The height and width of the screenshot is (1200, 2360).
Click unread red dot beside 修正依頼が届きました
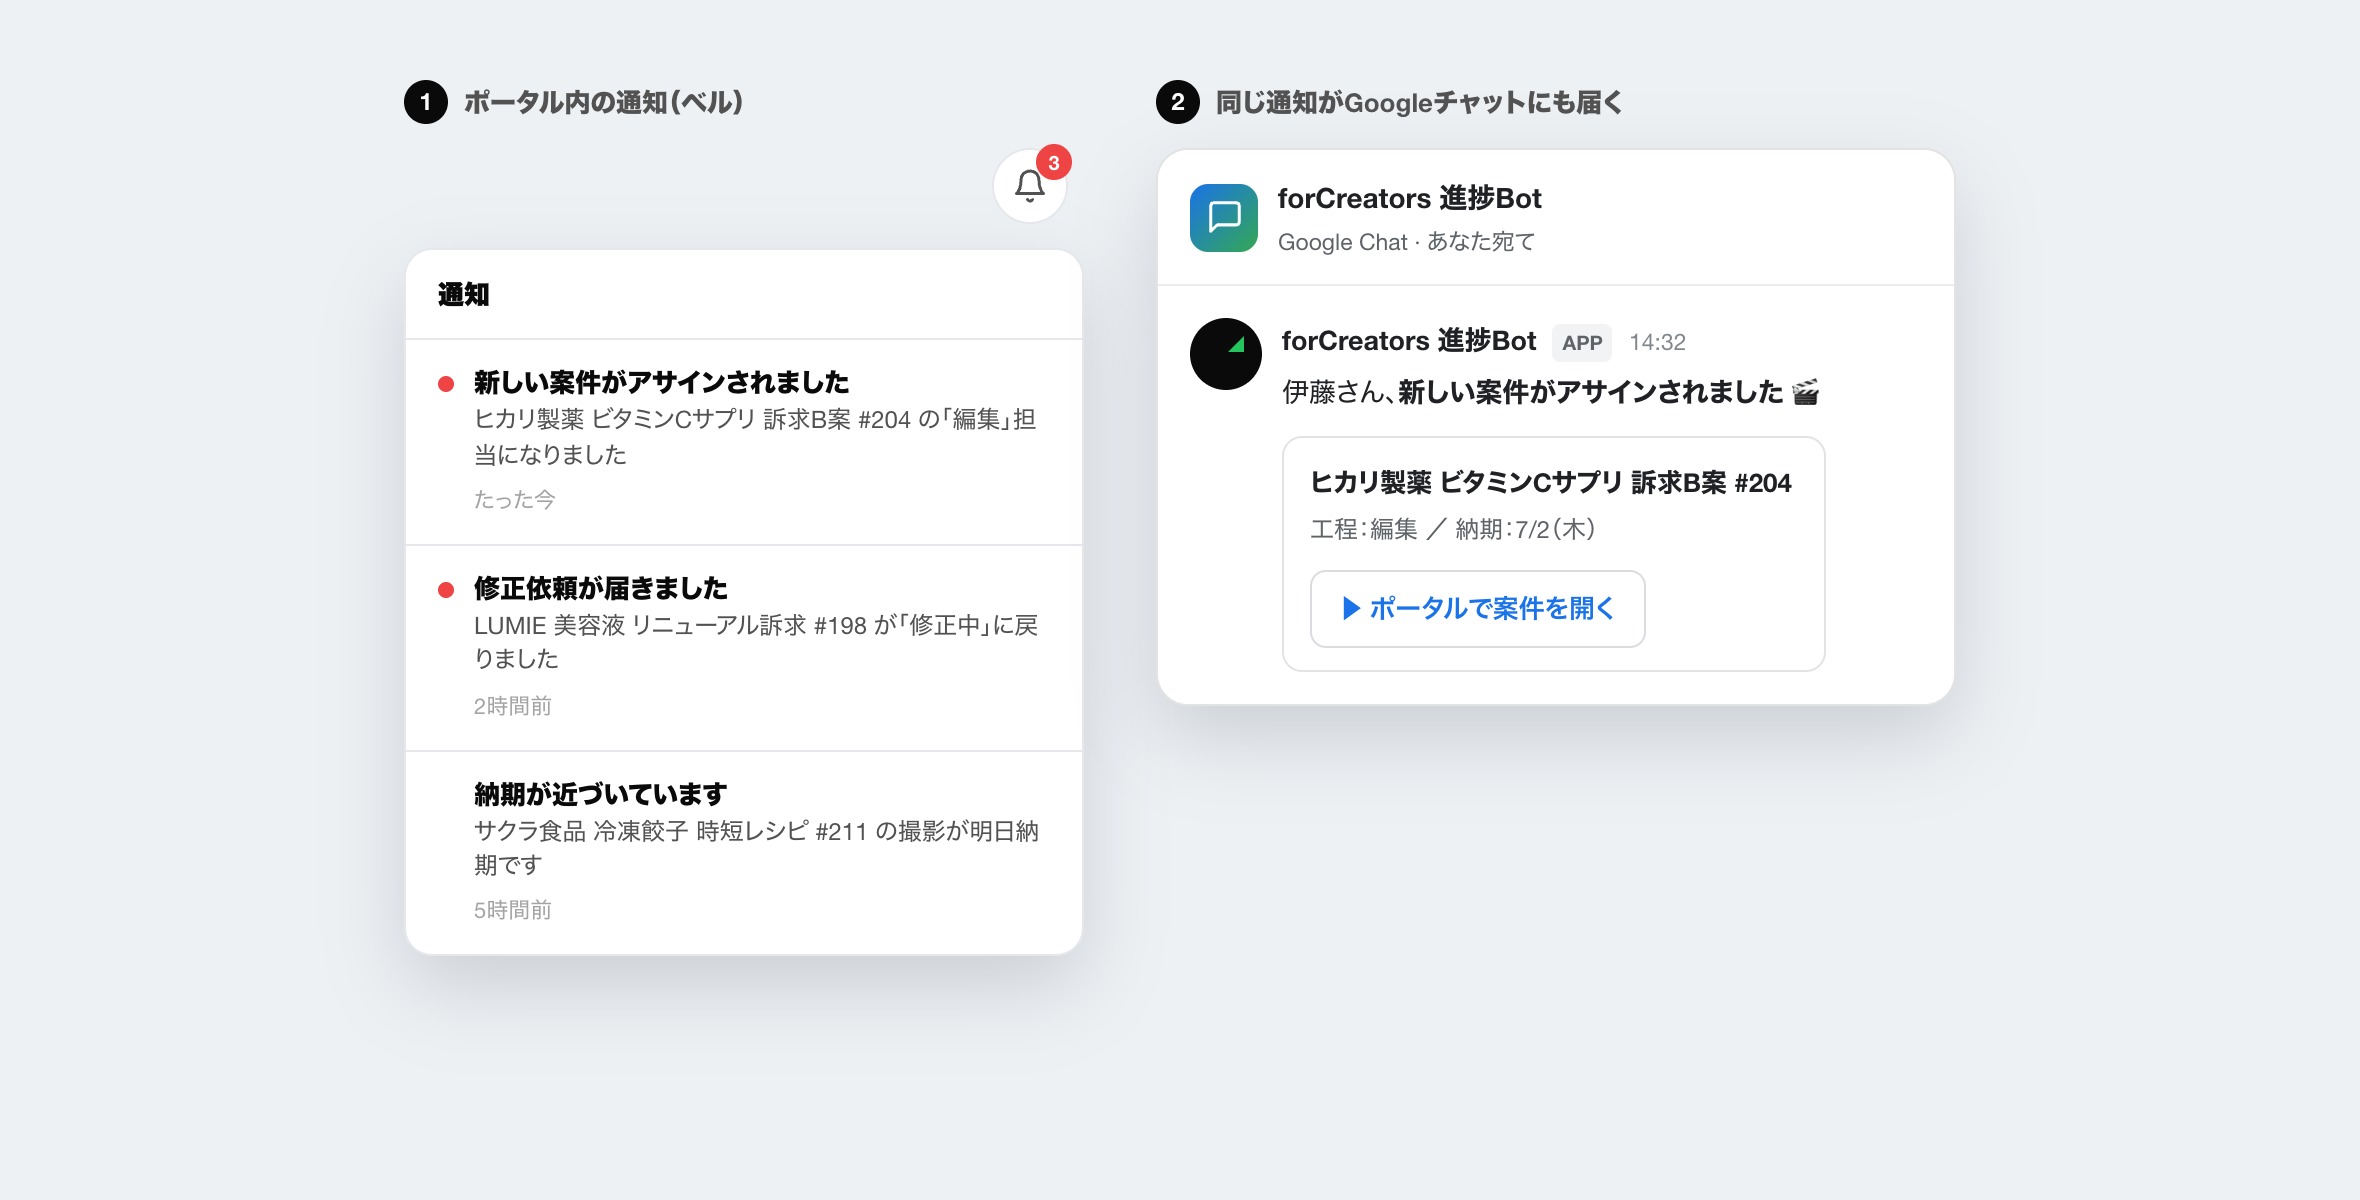click(446, 590)
